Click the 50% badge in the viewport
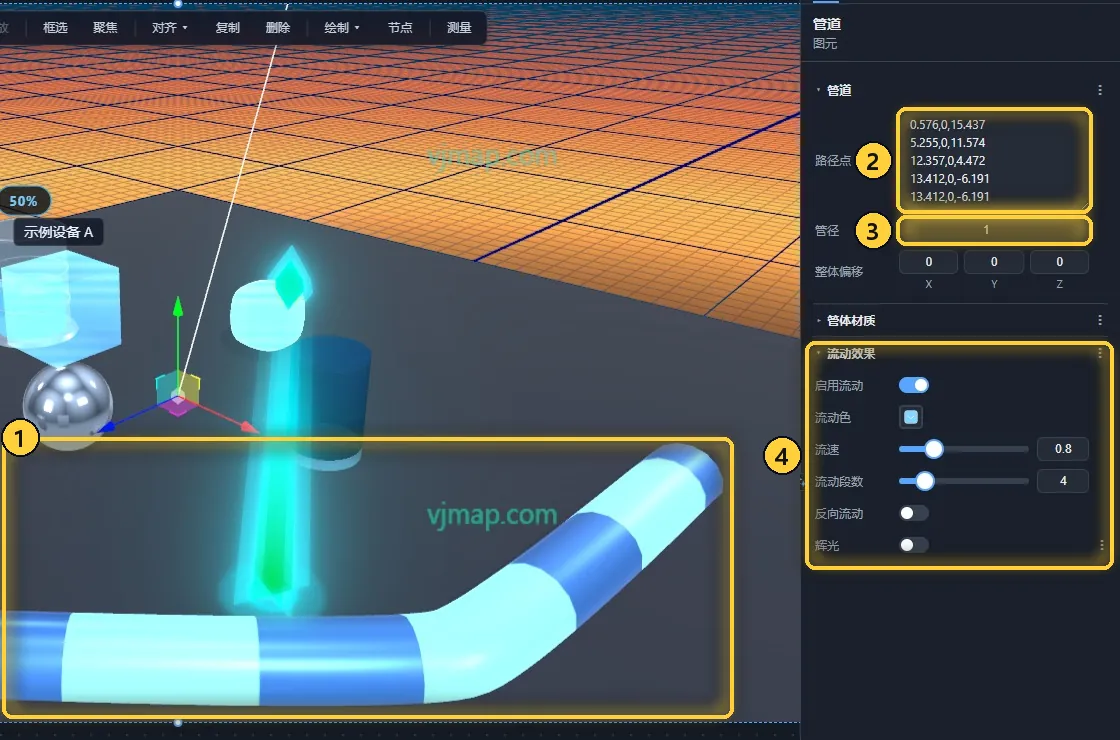Screen dimensions: 1120x740 (24, 201)
